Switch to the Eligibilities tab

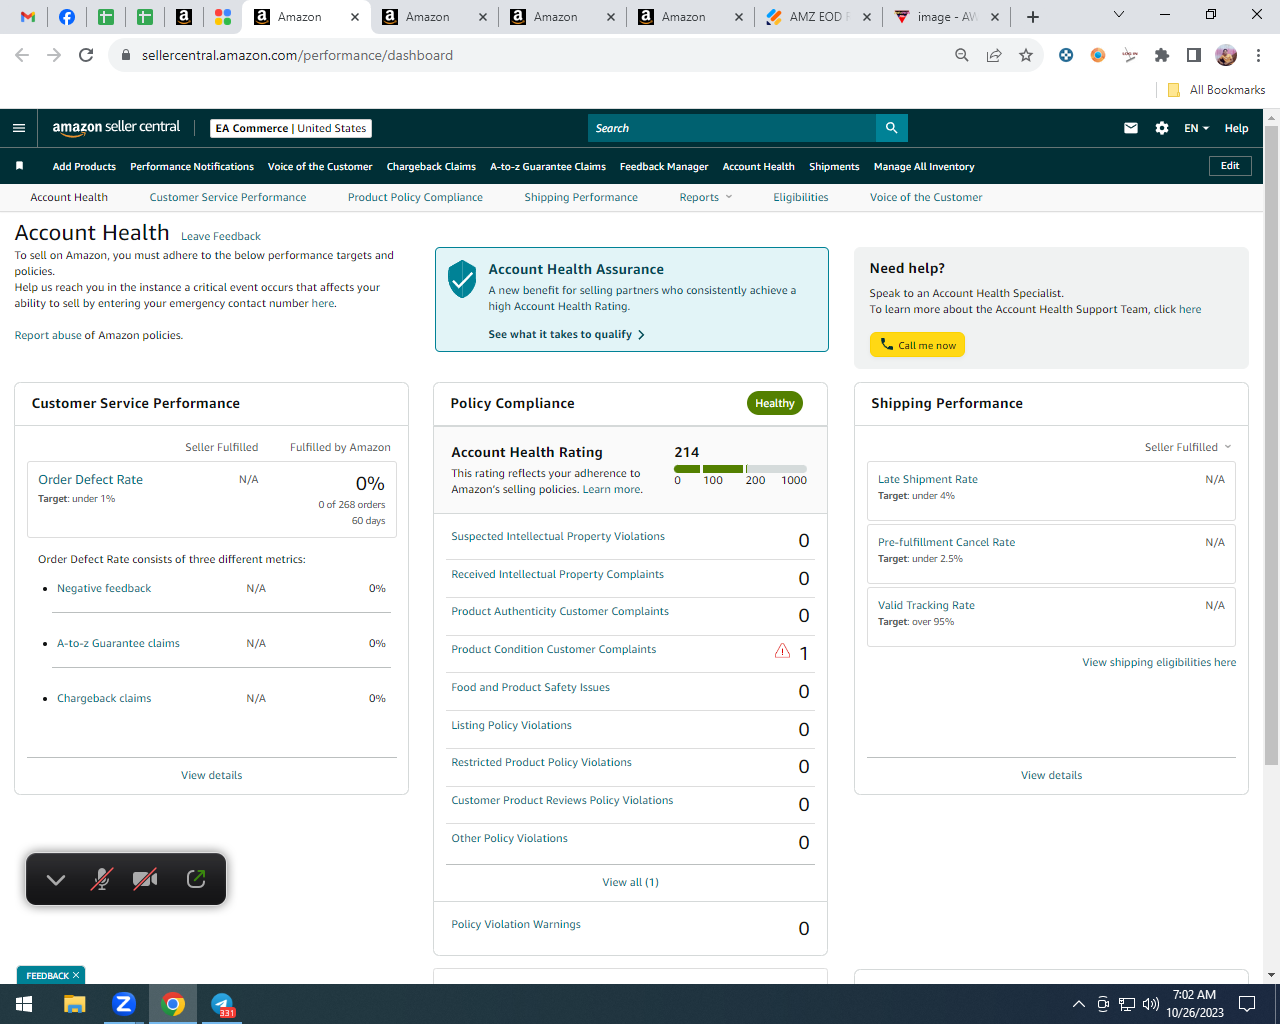(801, 197)
